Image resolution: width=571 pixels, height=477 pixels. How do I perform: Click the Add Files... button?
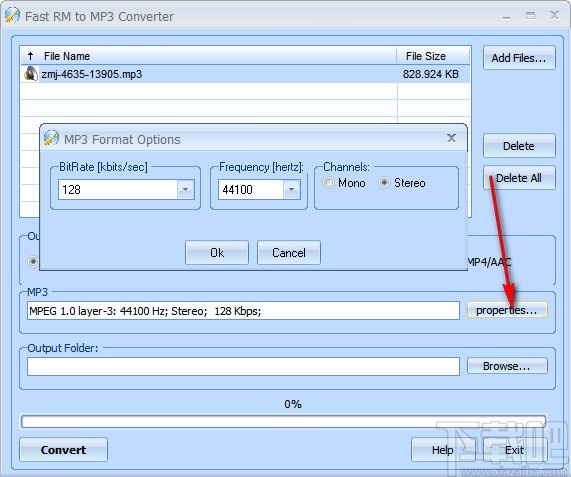pos(519,58)
